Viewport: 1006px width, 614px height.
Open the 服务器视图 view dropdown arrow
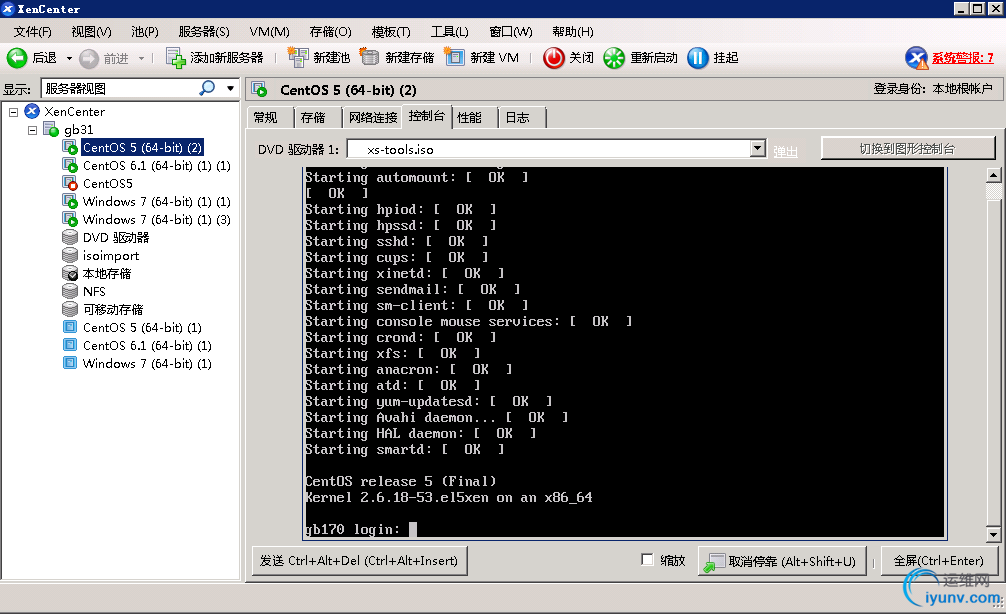230,88
